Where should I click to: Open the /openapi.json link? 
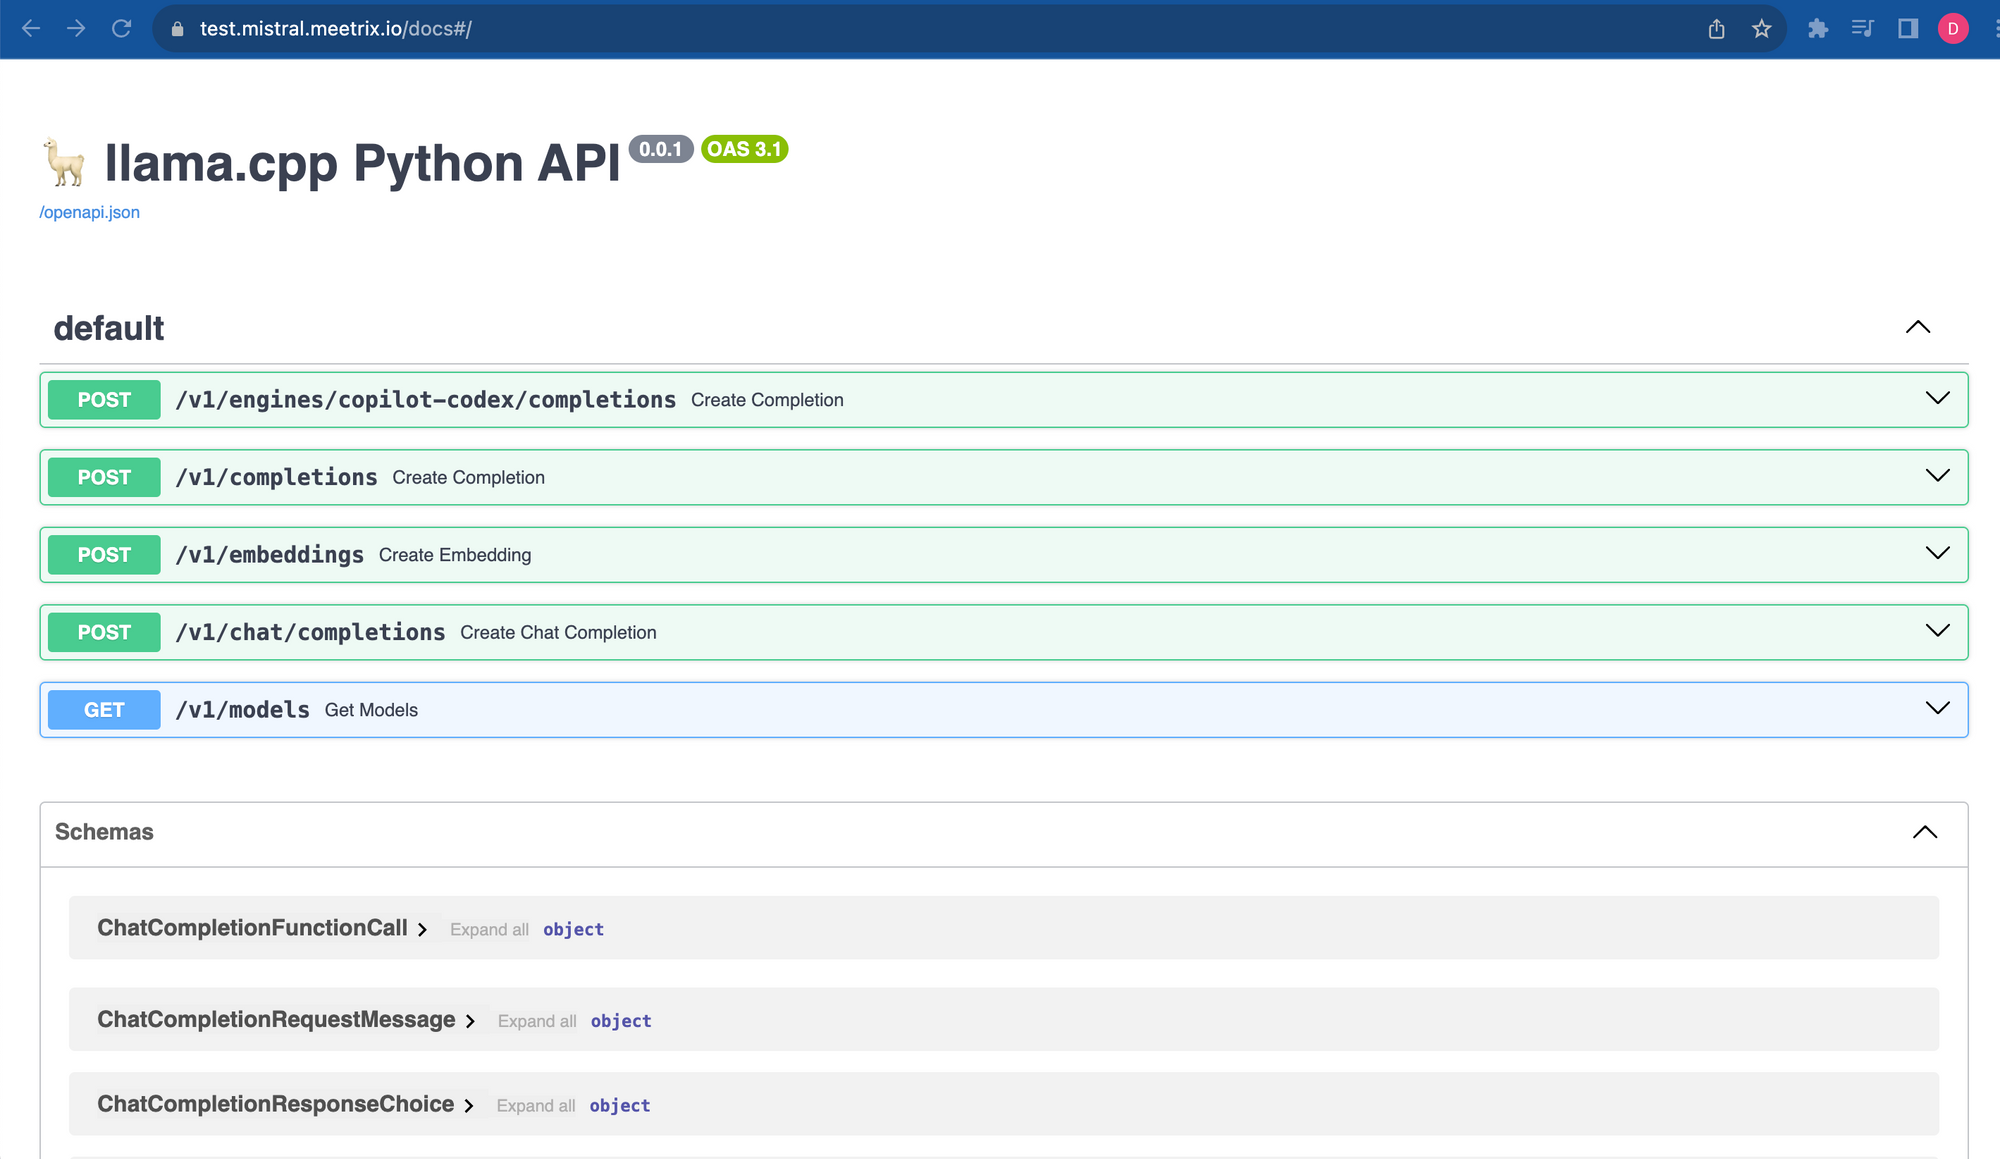click(89, 212)
